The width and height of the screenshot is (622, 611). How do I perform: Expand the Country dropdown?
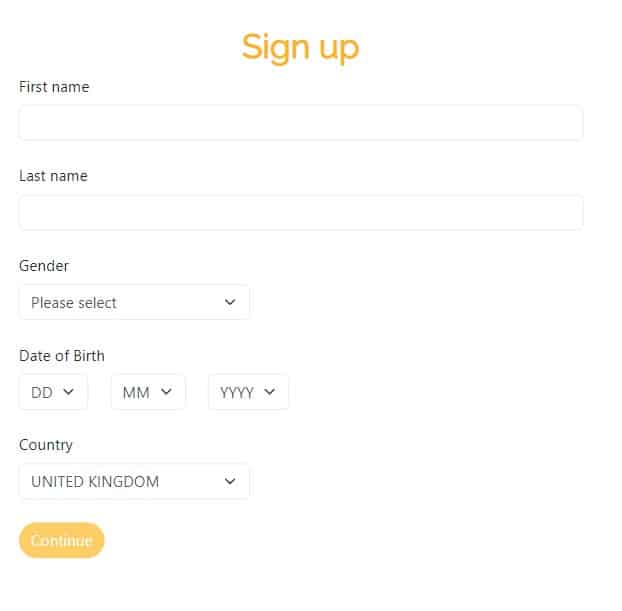click(x=134, y=481)
